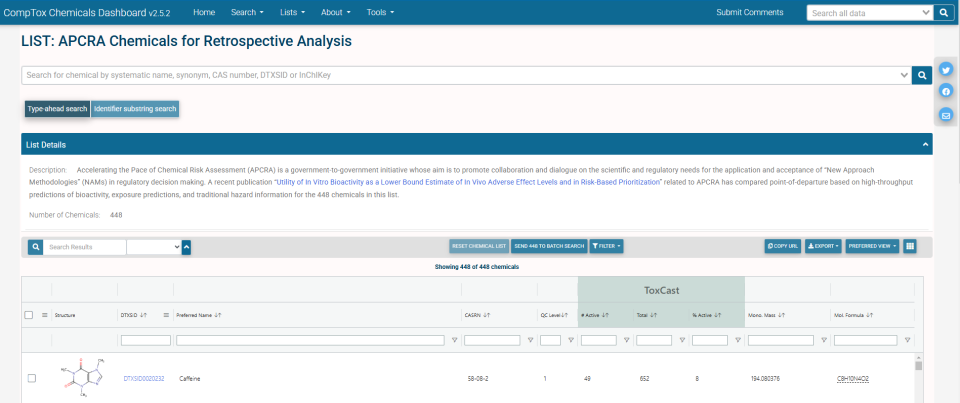
Task: Click the CASRN filter input field
Action: (x=492, y=340)
